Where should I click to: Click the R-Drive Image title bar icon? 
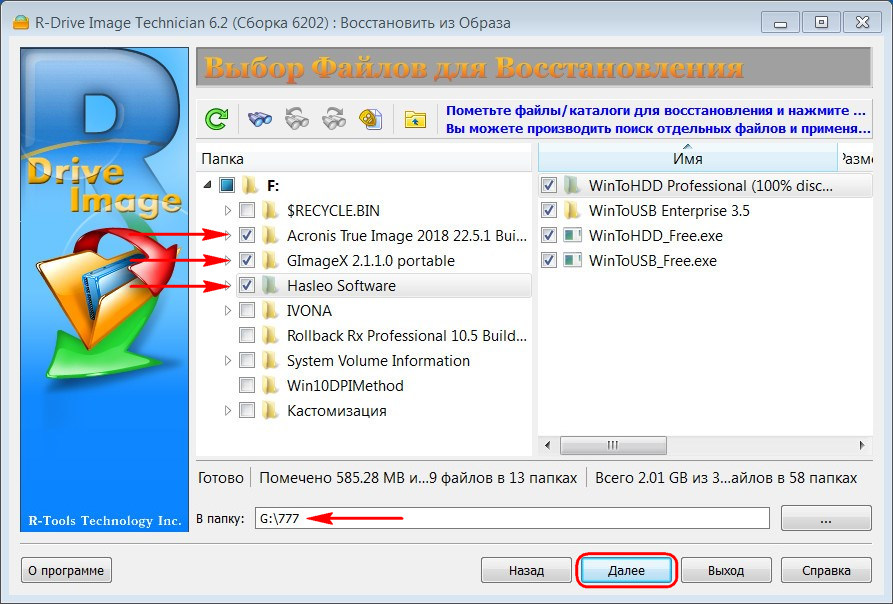[21, 23]
